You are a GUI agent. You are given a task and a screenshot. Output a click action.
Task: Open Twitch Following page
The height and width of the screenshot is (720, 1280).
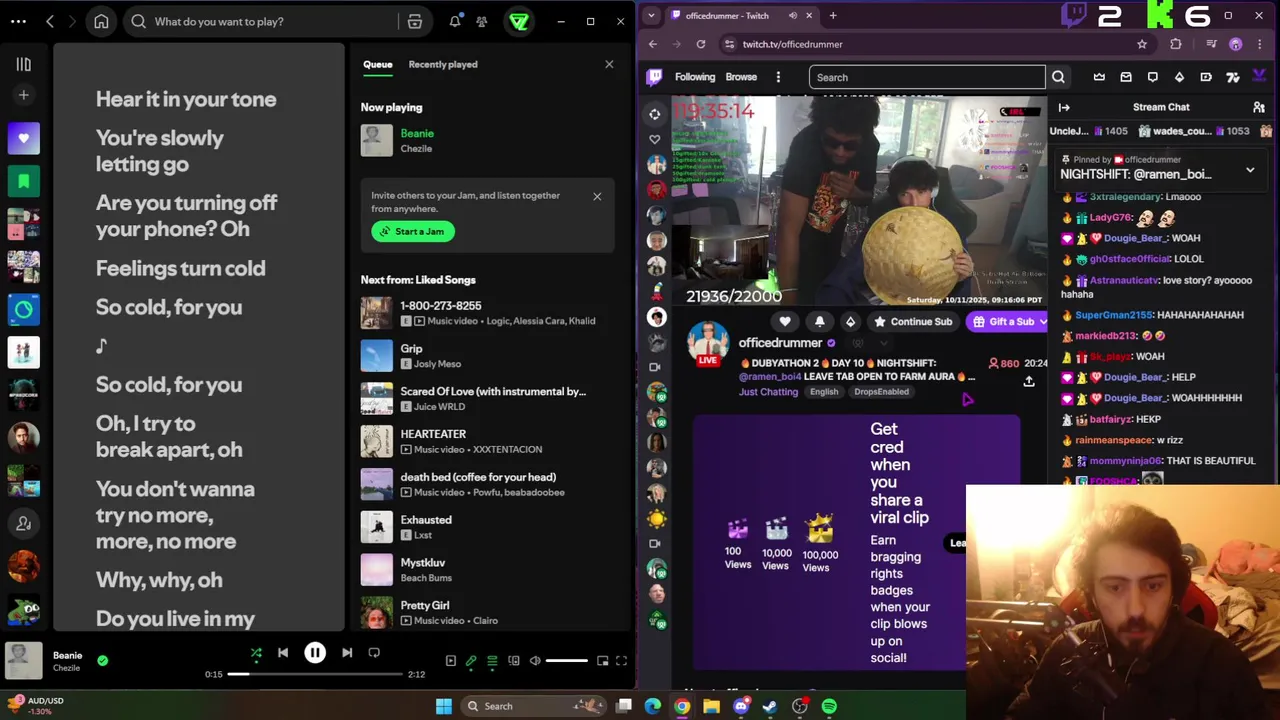click(x=695, y=77)
